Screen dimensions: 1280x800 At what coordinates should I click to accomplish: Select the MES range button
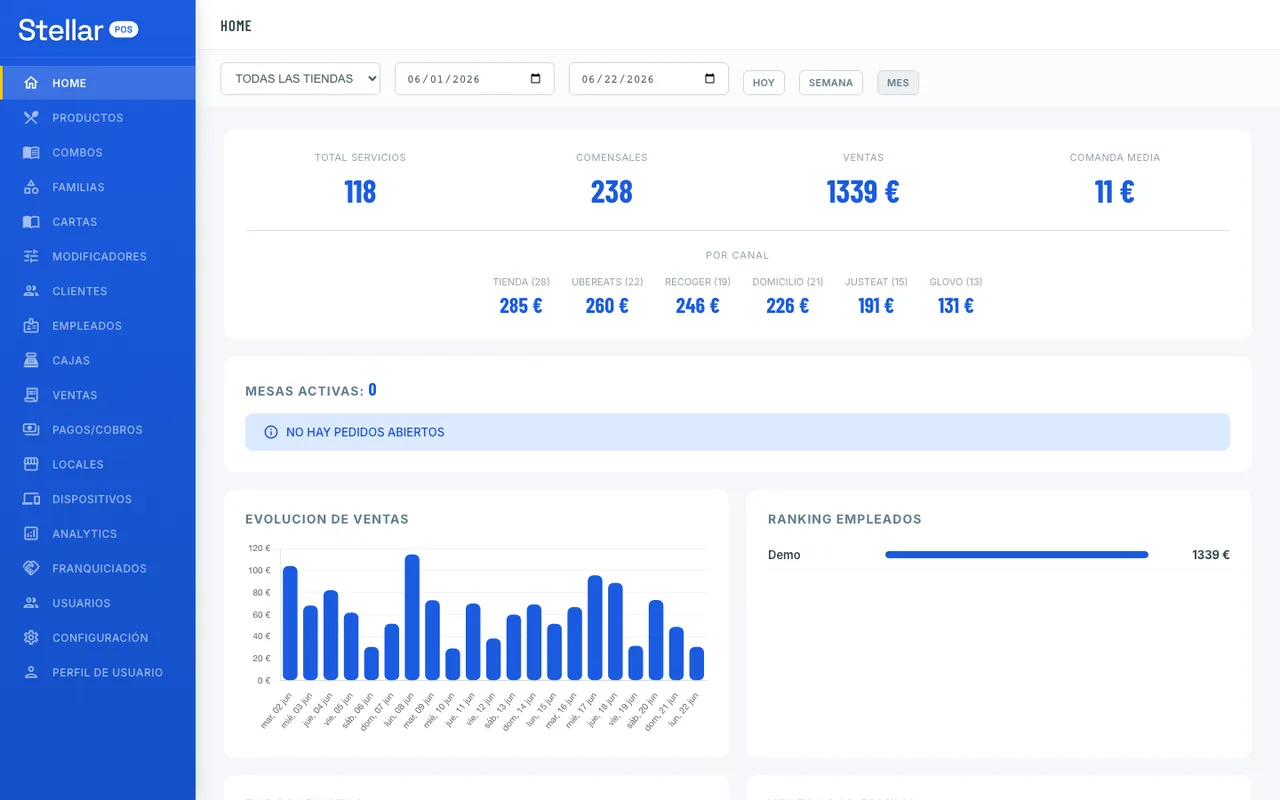click(898, 83)
